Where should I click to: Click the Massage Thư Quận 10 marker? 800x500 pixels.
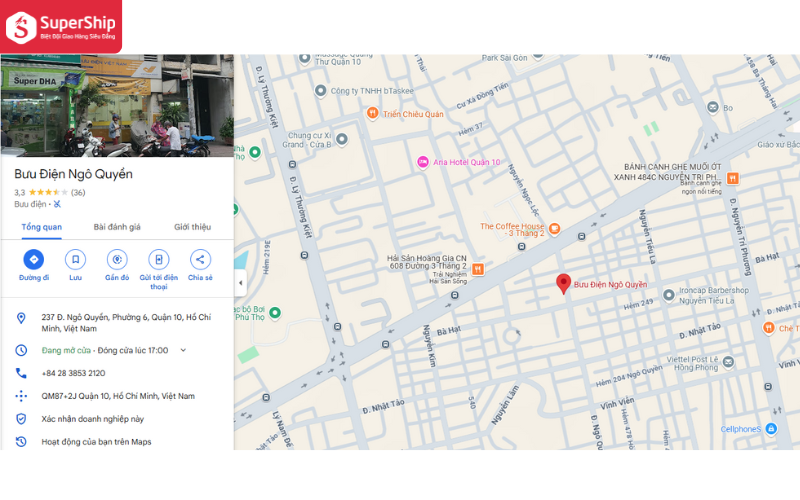pos(305,58)
